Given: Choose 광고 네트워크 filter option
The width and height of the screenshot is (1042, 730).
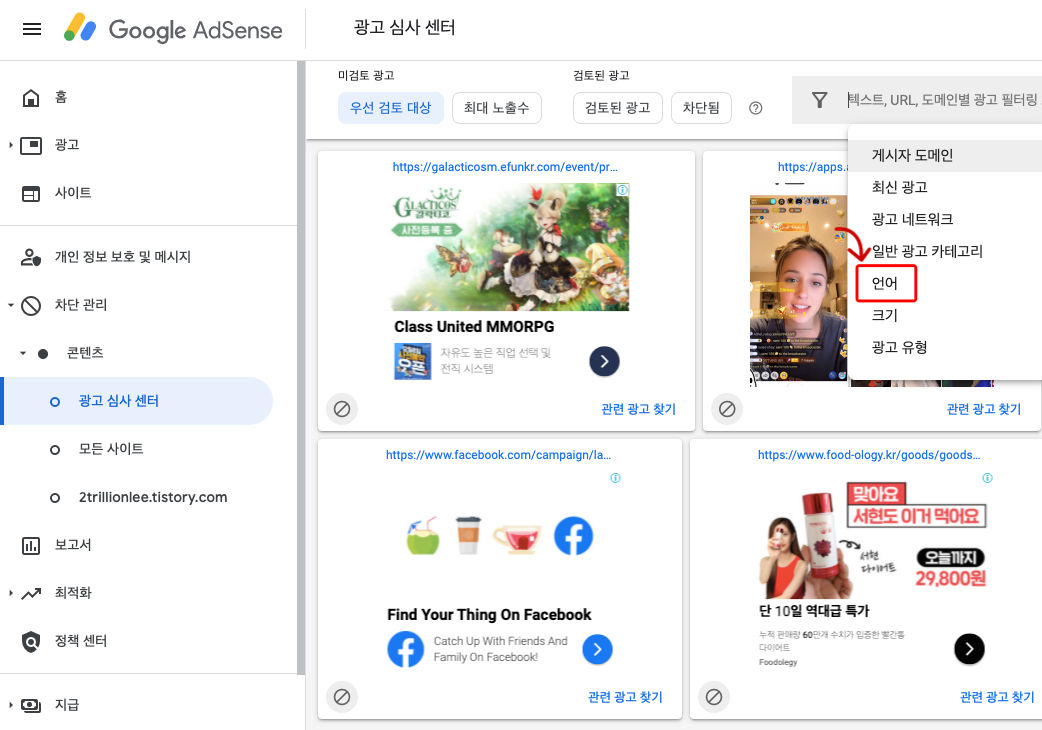Looking at the screenshot, I should coord(945,219).
